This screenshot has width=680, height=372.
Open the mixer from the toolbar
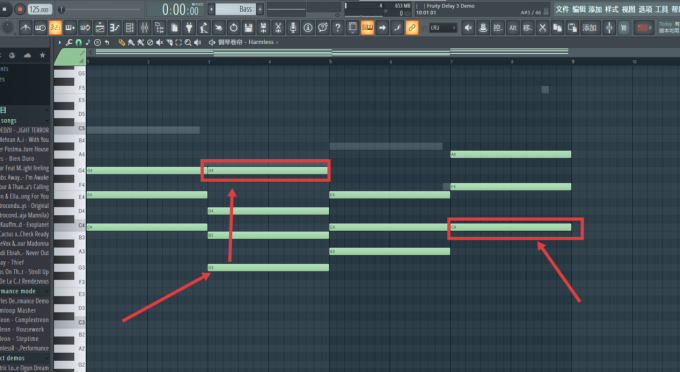[144, 28]
